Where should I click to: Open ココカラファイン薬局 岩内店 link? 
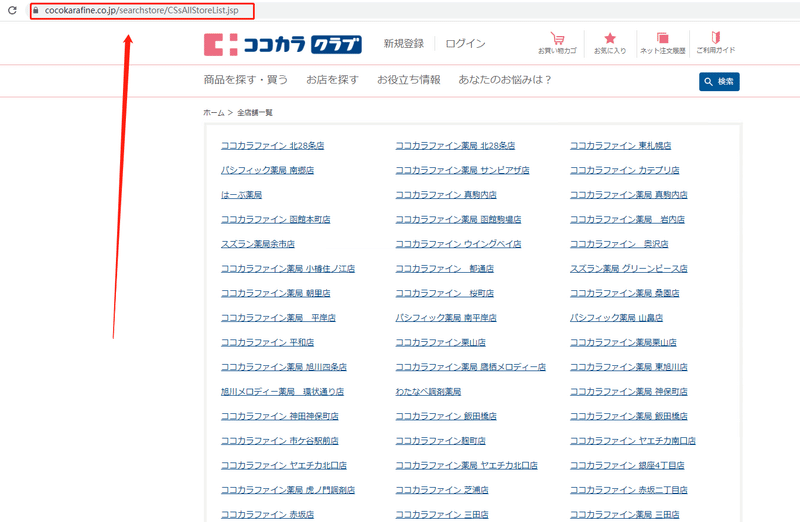[x=627, y=219]
